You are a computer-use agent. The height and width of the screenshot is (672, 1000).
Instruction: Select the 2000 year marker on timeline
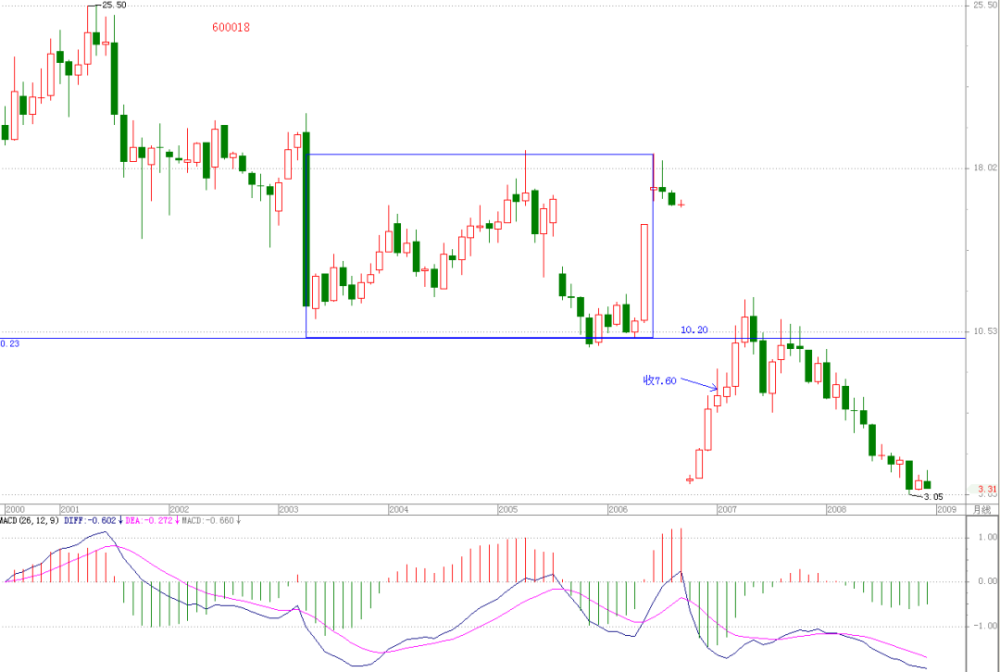pos(15,509)
